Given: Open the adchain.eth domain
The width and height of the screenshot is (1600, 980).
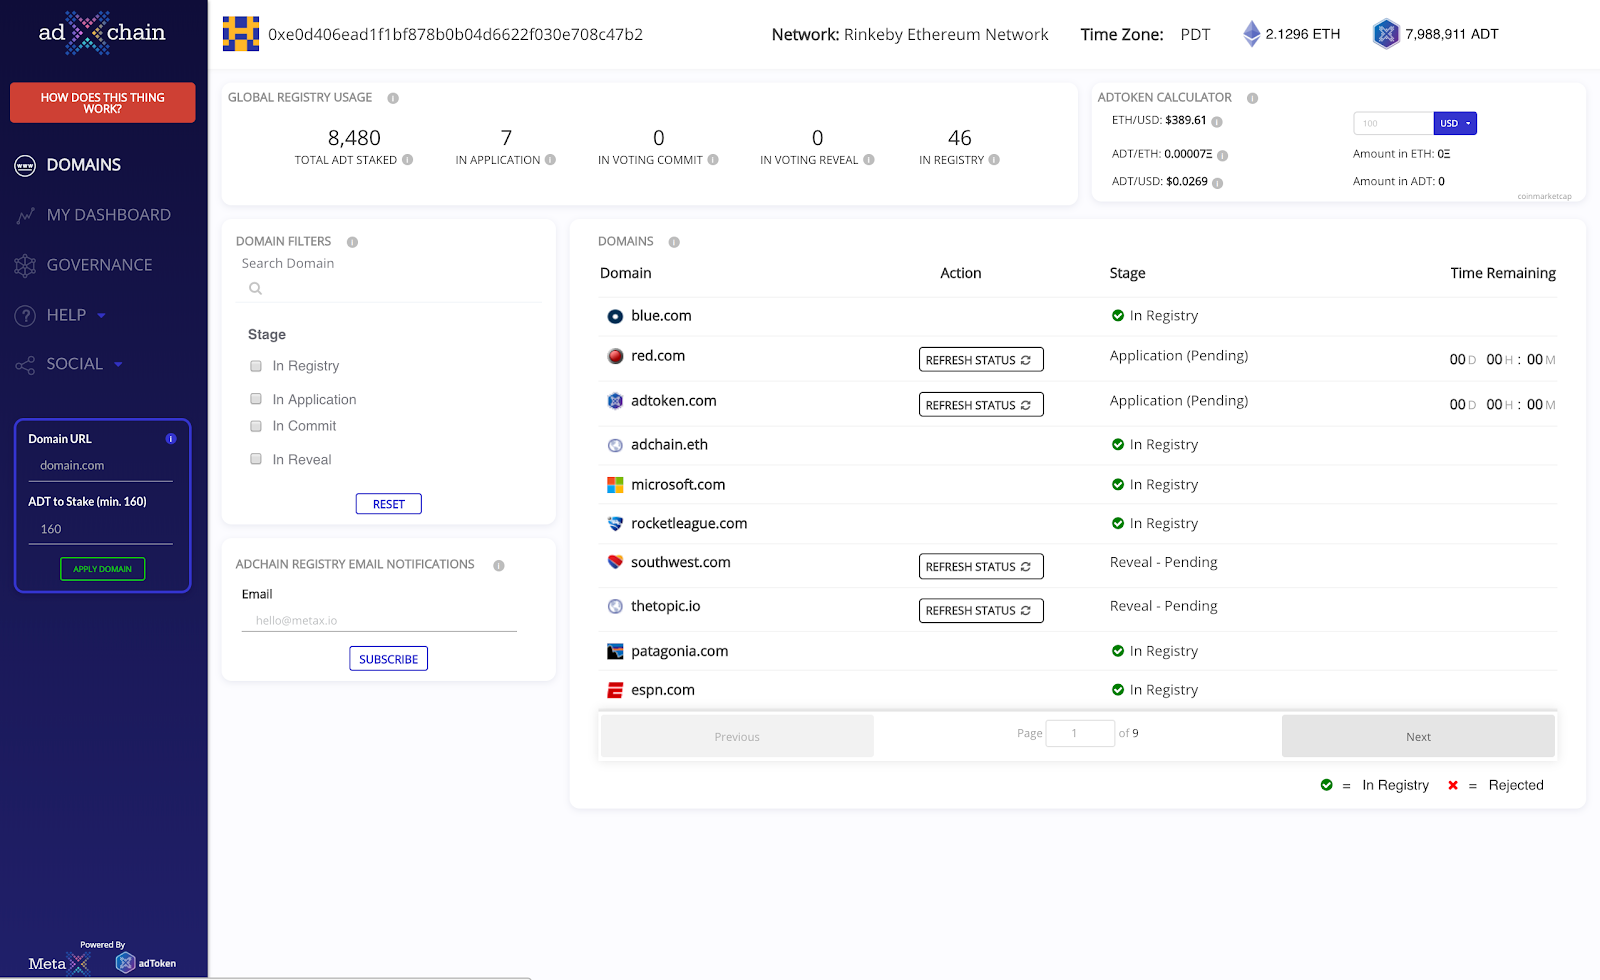Looking at the screenshot, I should 669,445.
